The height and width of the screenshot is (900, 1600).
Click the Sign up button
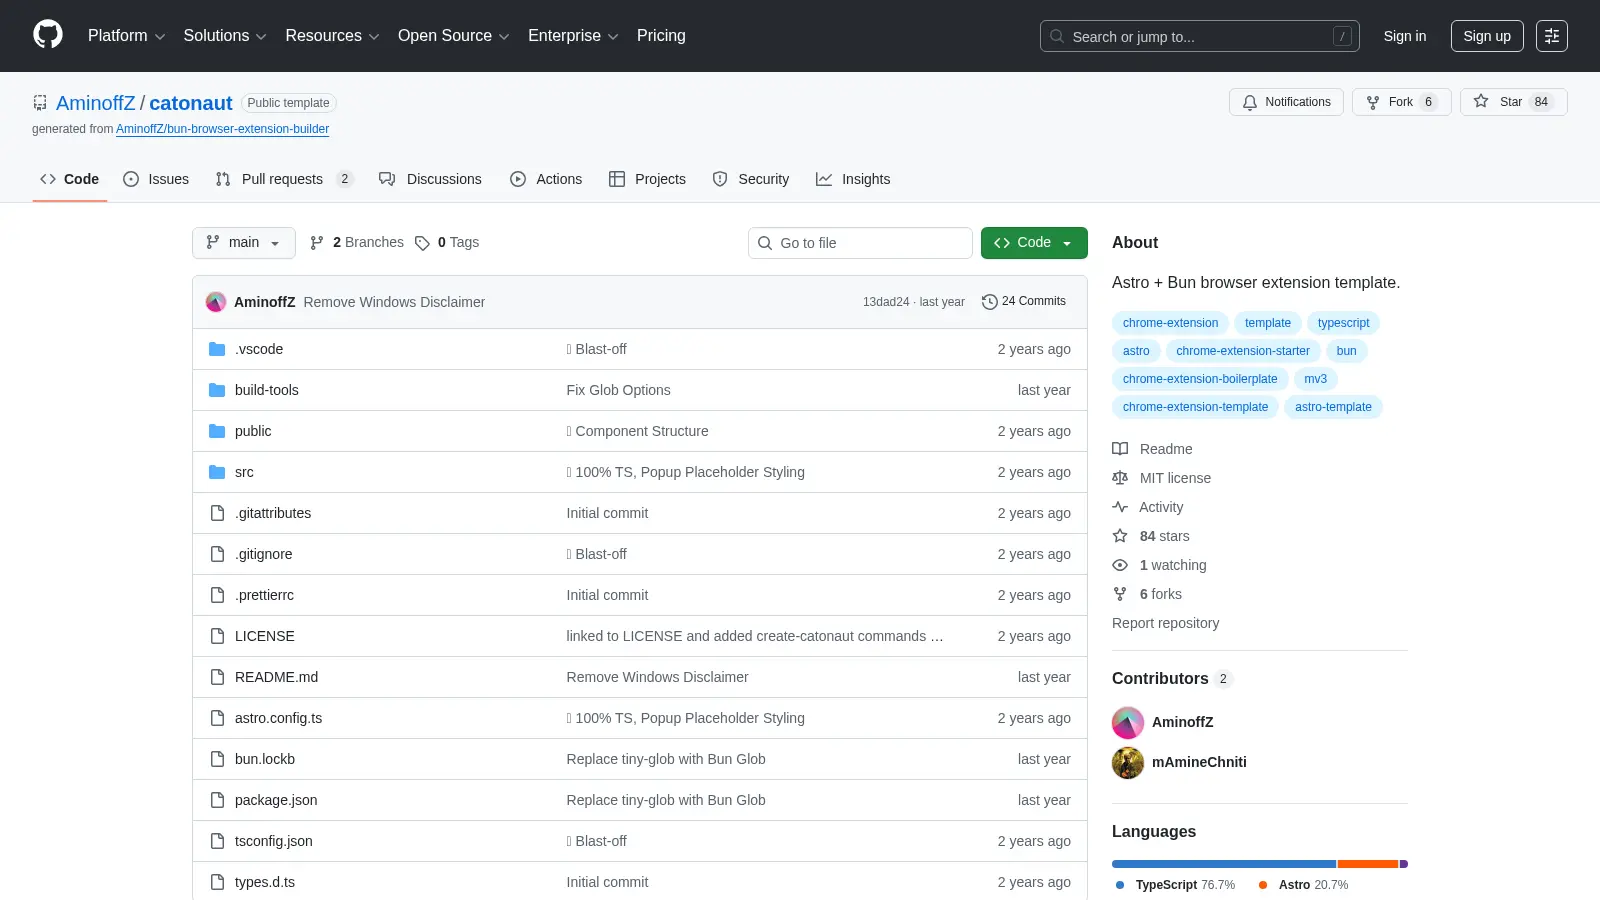pos(1487,36)
